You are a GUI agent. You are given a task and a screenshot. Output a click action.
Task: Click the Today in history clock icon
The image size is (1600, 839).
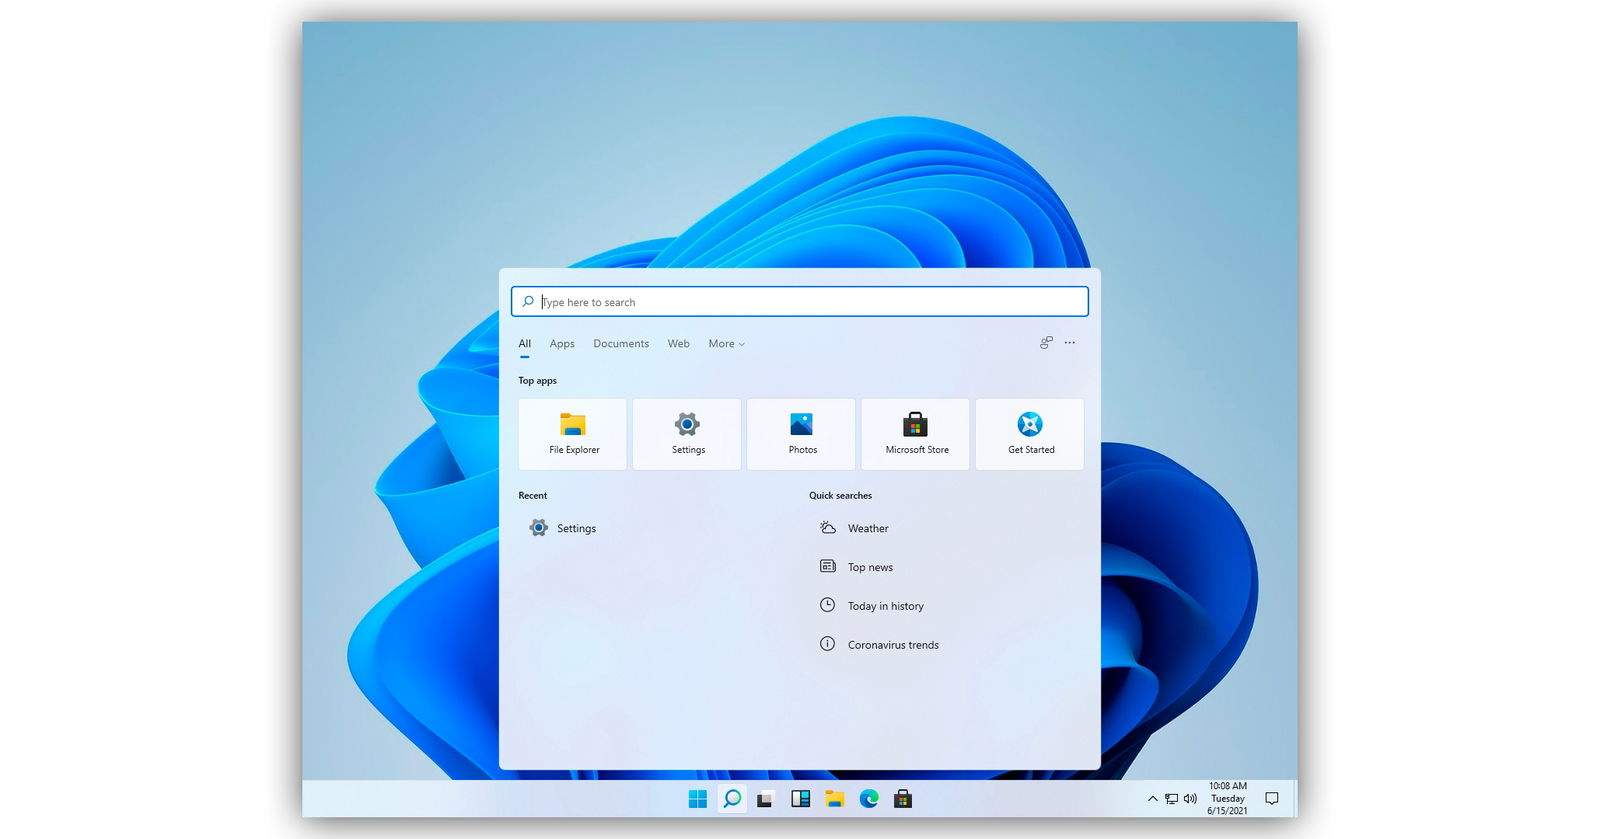[828, 605]
